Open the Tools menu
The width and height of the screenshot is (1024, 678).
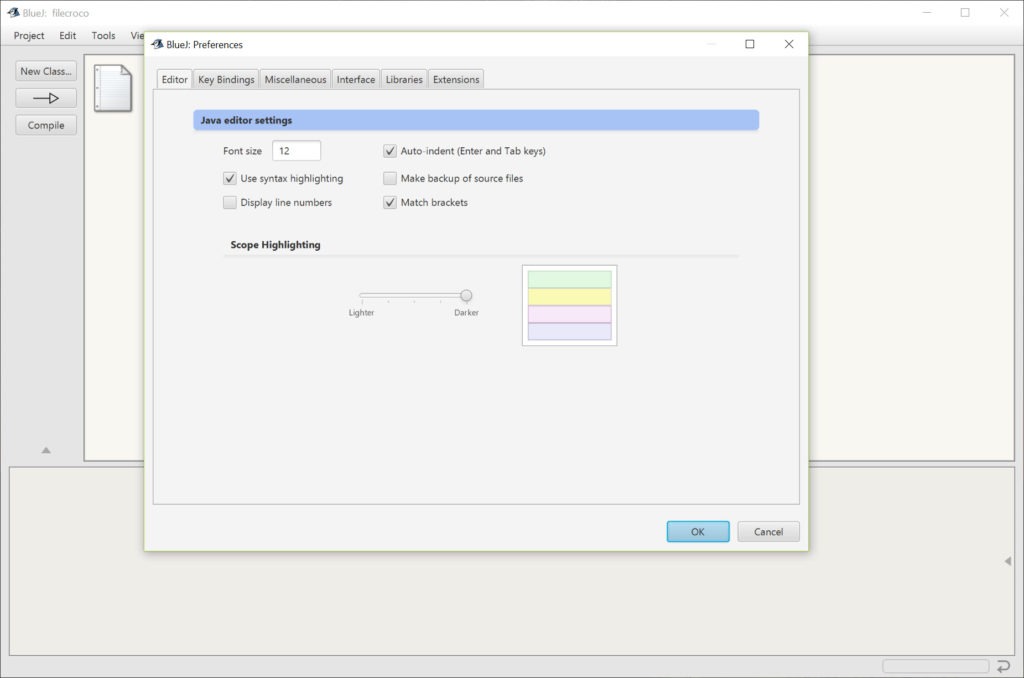[103, 35]
